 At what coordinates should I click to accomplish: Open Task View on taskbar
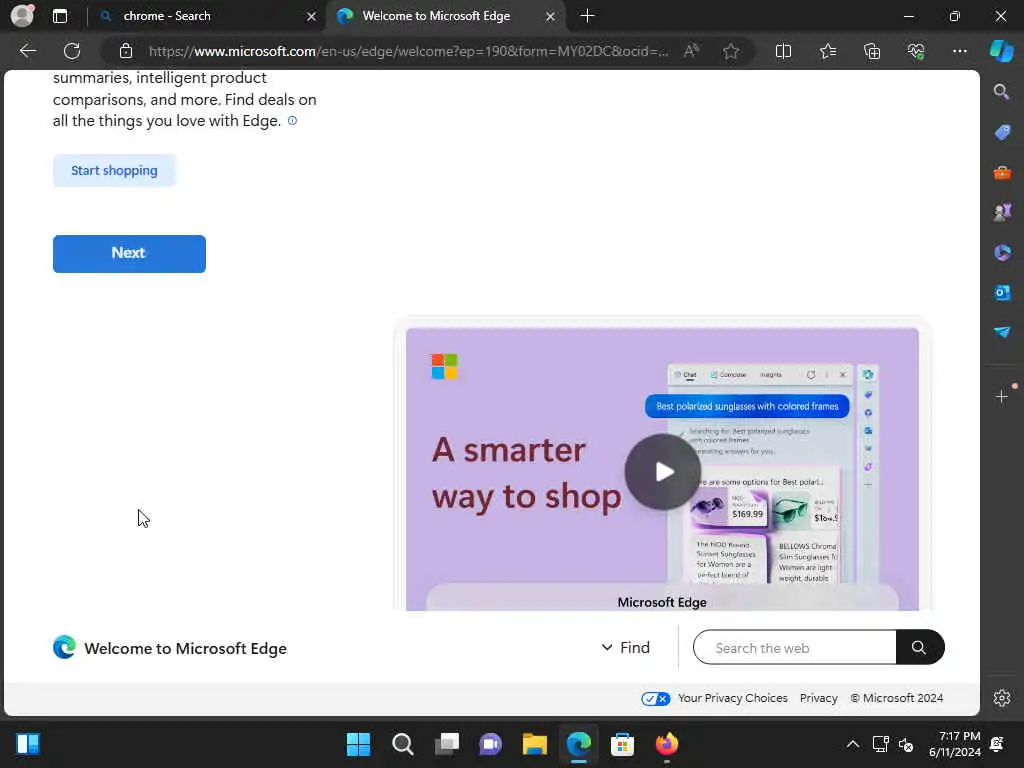coord(447,744)
